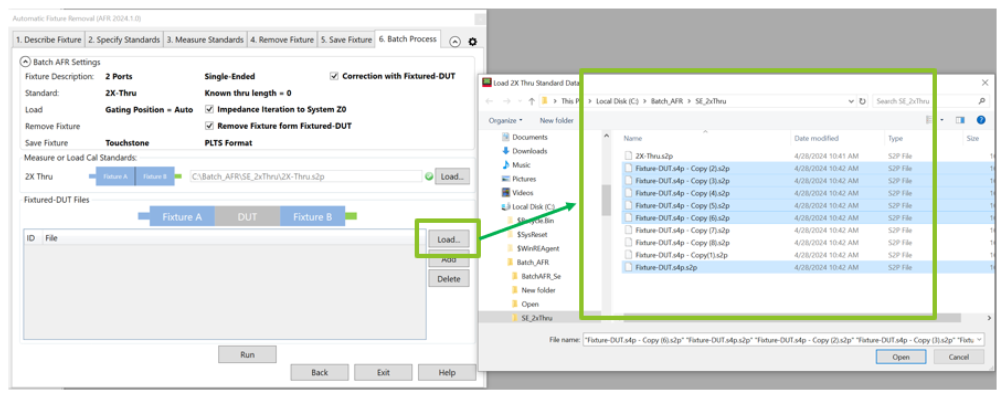
Task: Open the file dialog help icon
Action: tap(981, 120)
